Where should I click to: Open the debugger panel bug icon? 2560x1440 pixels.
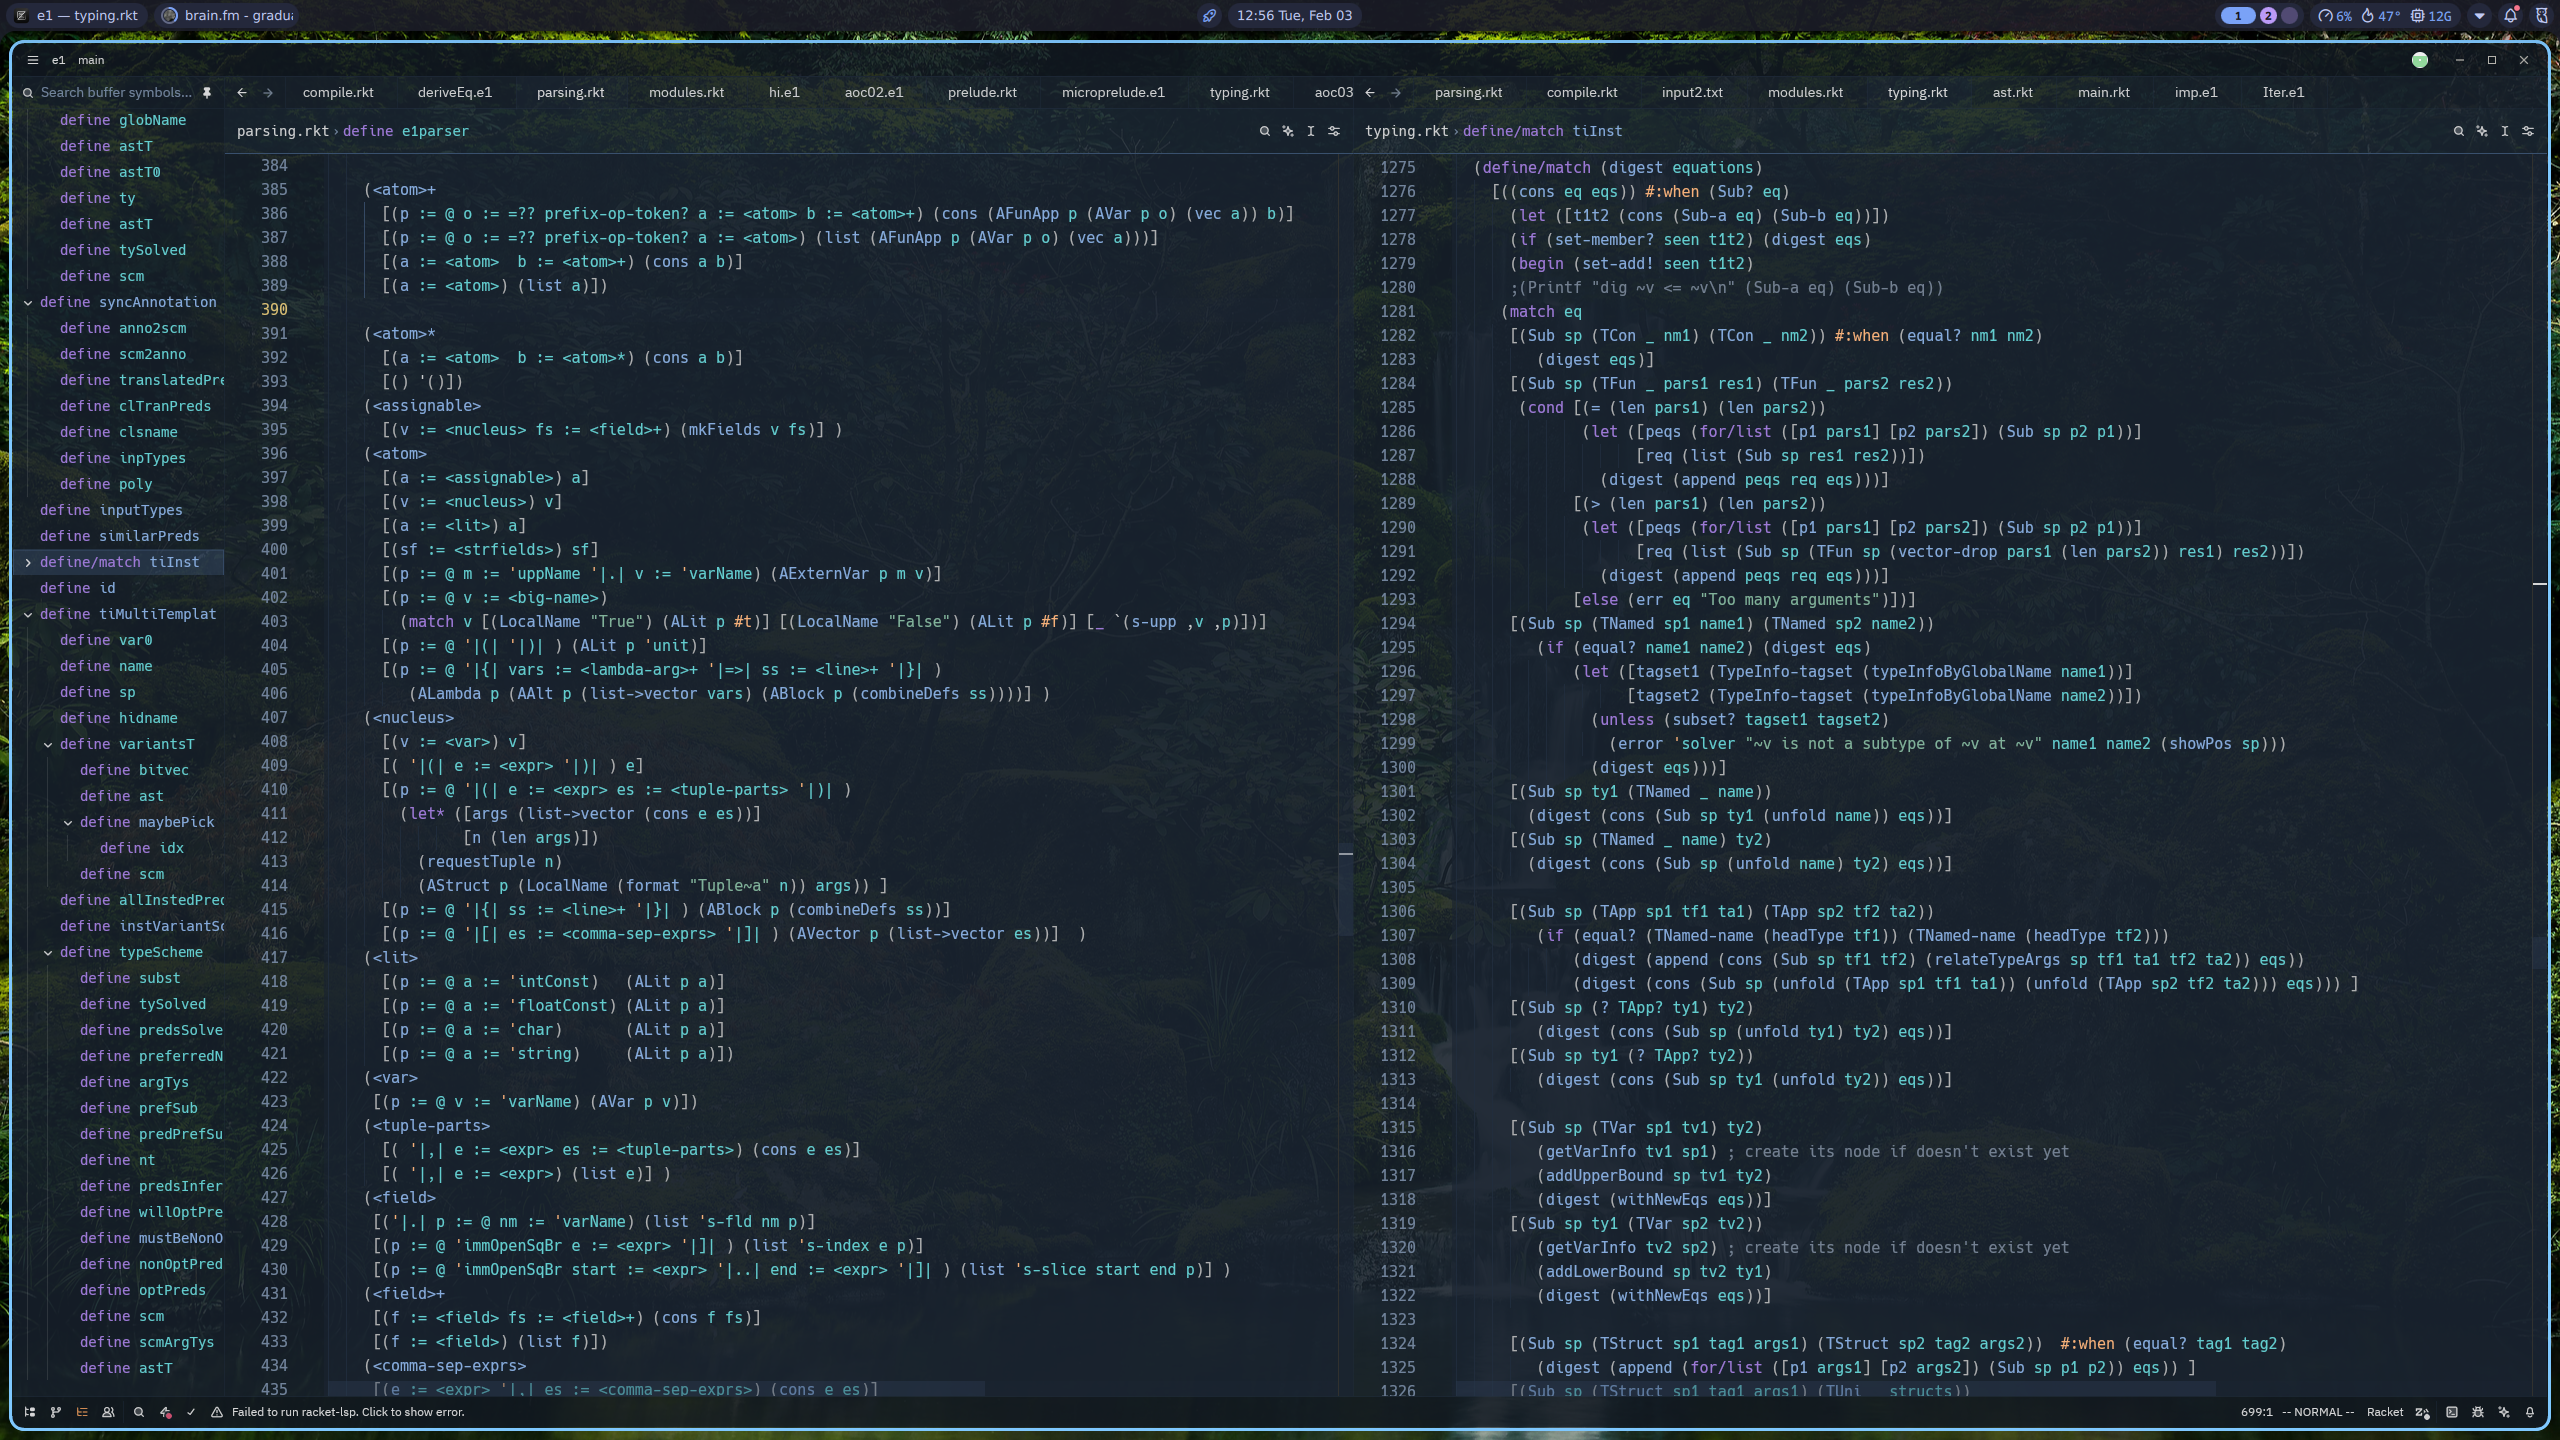click(x=2478, y=1412)
